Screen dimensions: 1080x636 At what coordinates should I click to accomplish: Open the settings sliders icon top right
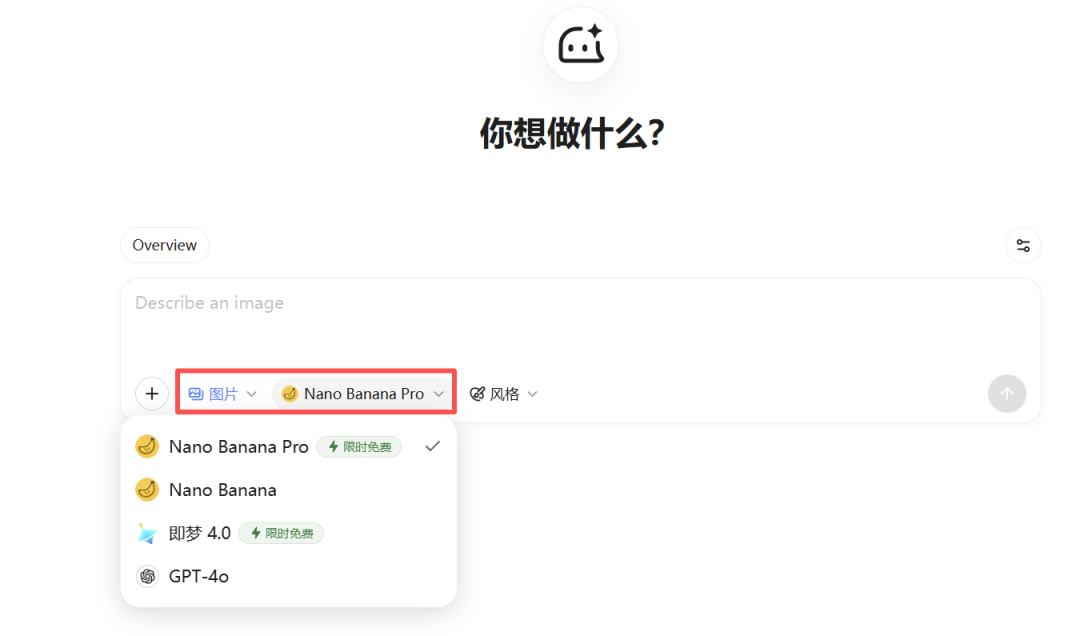click(x=1023, y=245)
